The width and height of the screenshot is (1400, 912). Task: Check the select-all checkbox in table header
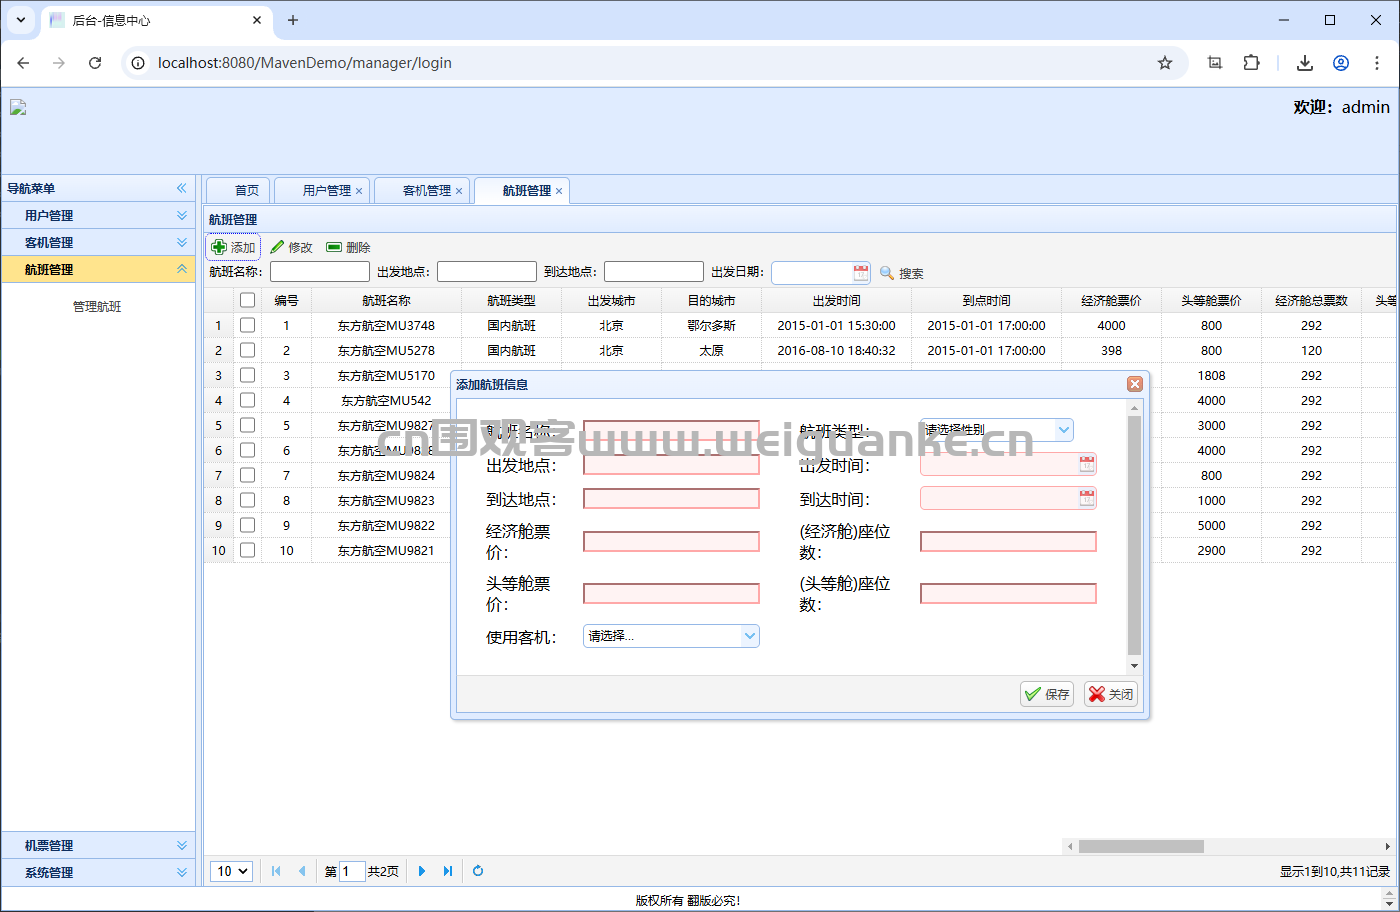click(247, 299)
